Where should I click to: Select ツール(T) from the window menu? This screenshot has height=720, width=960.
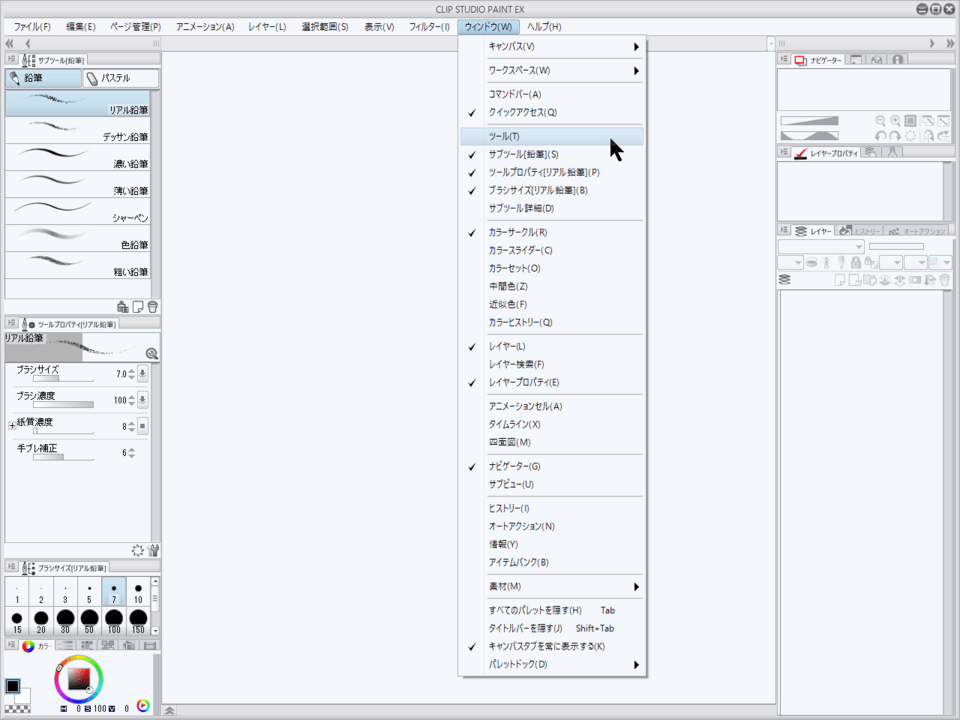504,136
